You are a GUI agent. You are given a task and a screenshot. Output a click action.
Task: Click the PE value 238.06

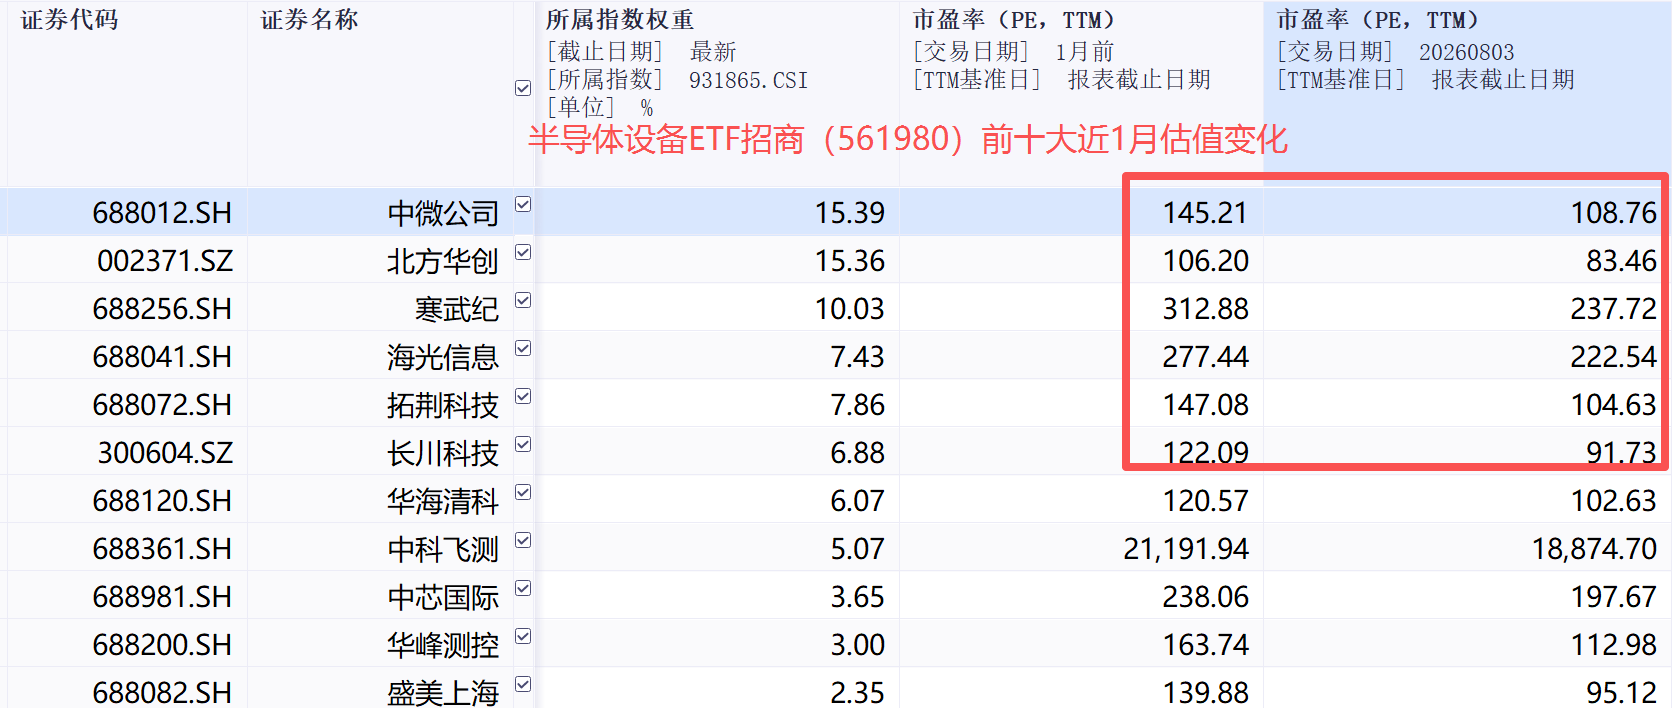tap(1206, 597)
